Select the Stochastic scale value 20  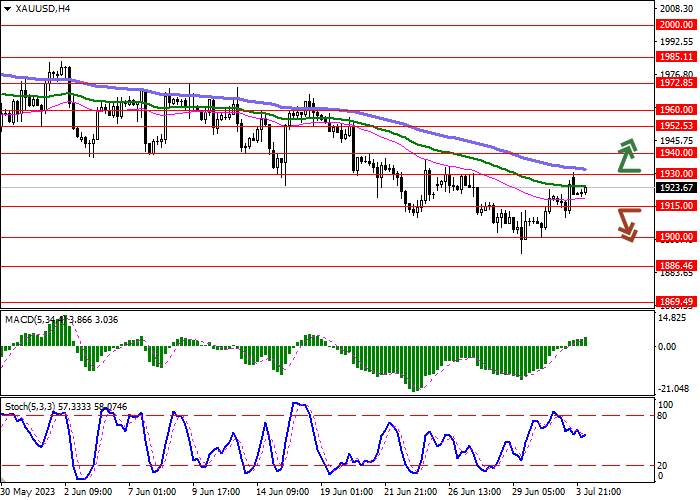pos(662,466)
